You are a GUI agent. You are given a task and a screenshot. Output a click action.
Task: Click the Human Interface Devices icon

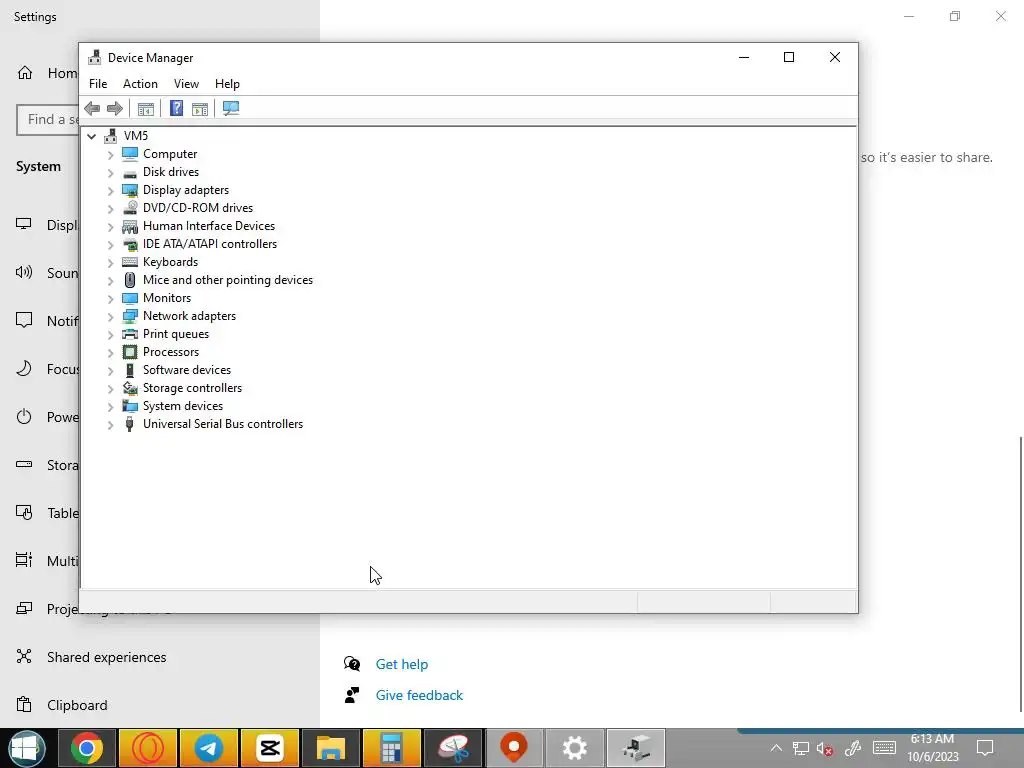coord(130,226)
